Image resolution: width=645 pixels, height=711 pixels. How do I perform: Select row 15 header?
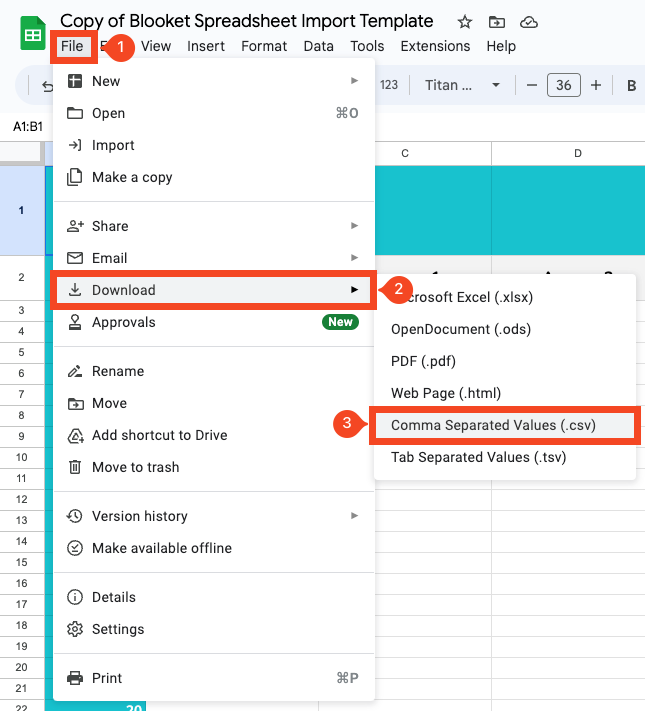point(21,562)
